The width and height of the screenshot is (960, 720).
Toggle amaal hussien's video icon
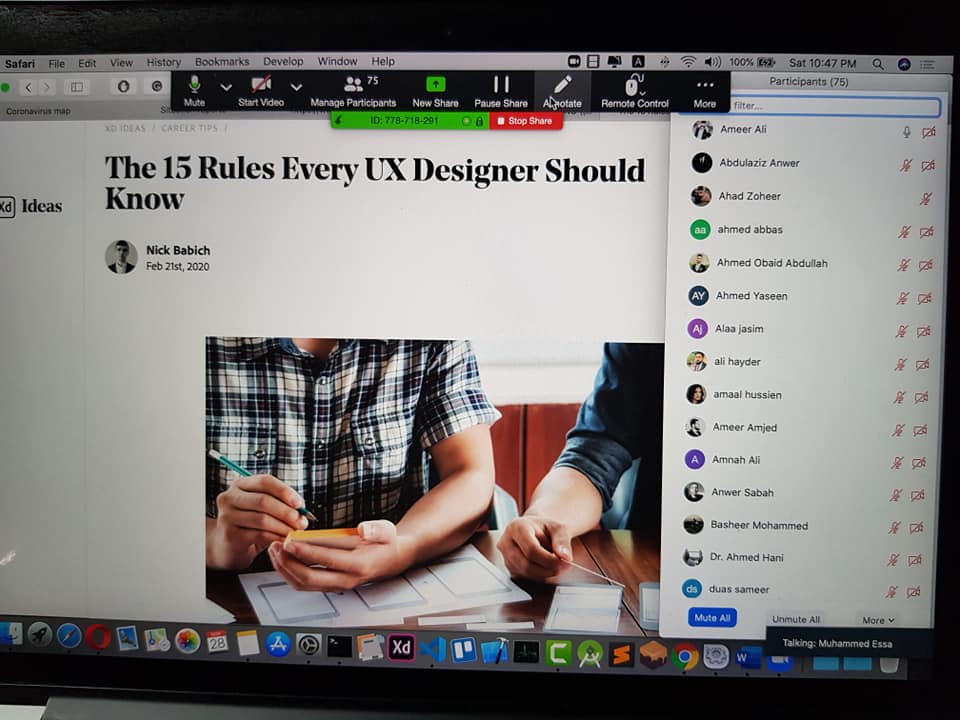(921, 397)
